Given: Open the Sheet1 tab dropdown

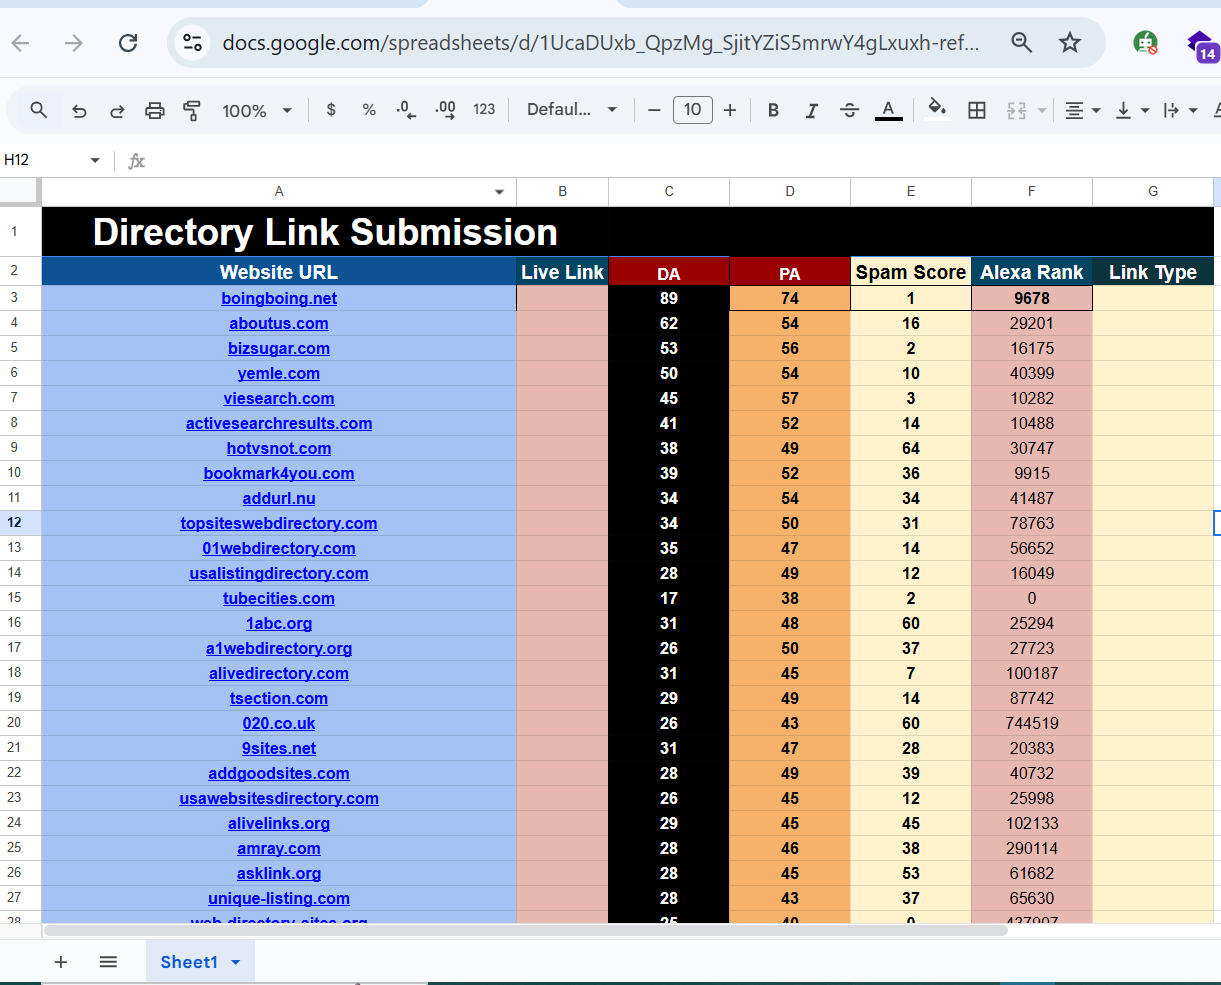Looking at the screenshot, I should pos(234,962).
